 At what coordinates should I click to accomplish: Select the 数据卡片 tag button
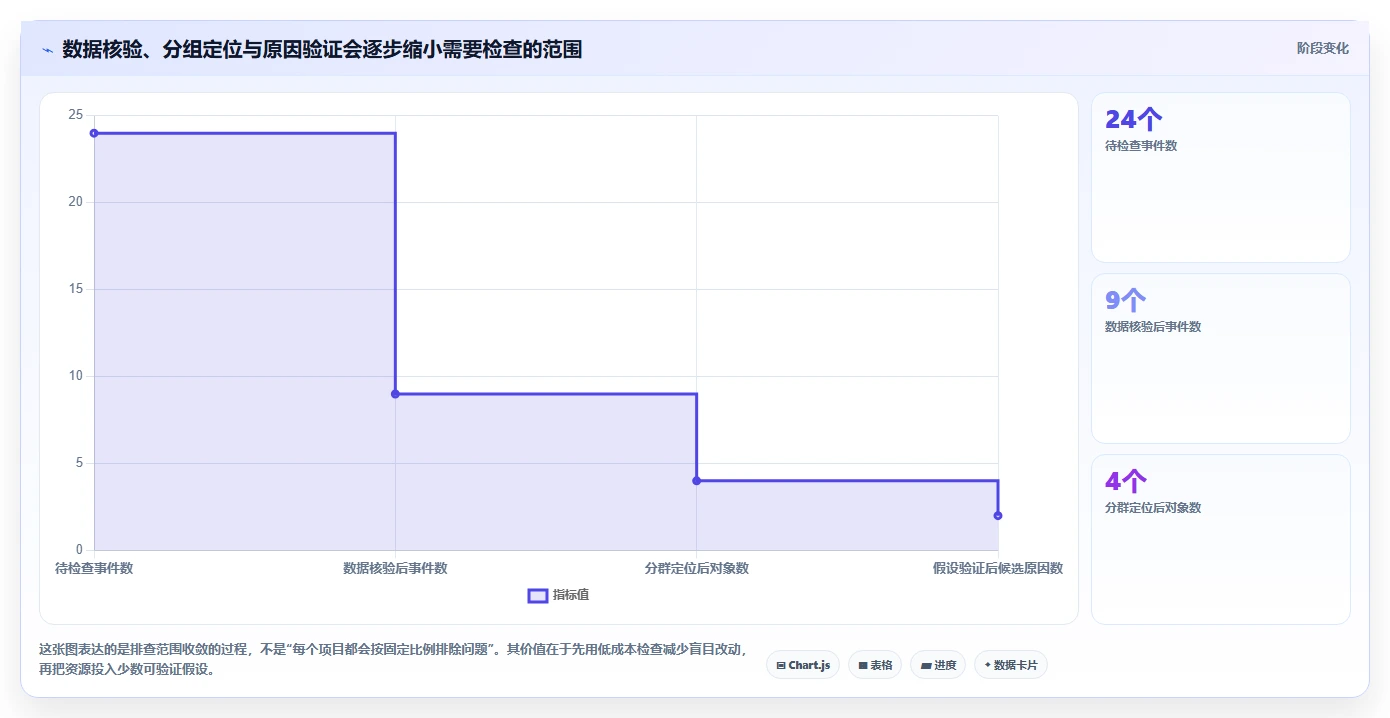(x=1010, y=665)
